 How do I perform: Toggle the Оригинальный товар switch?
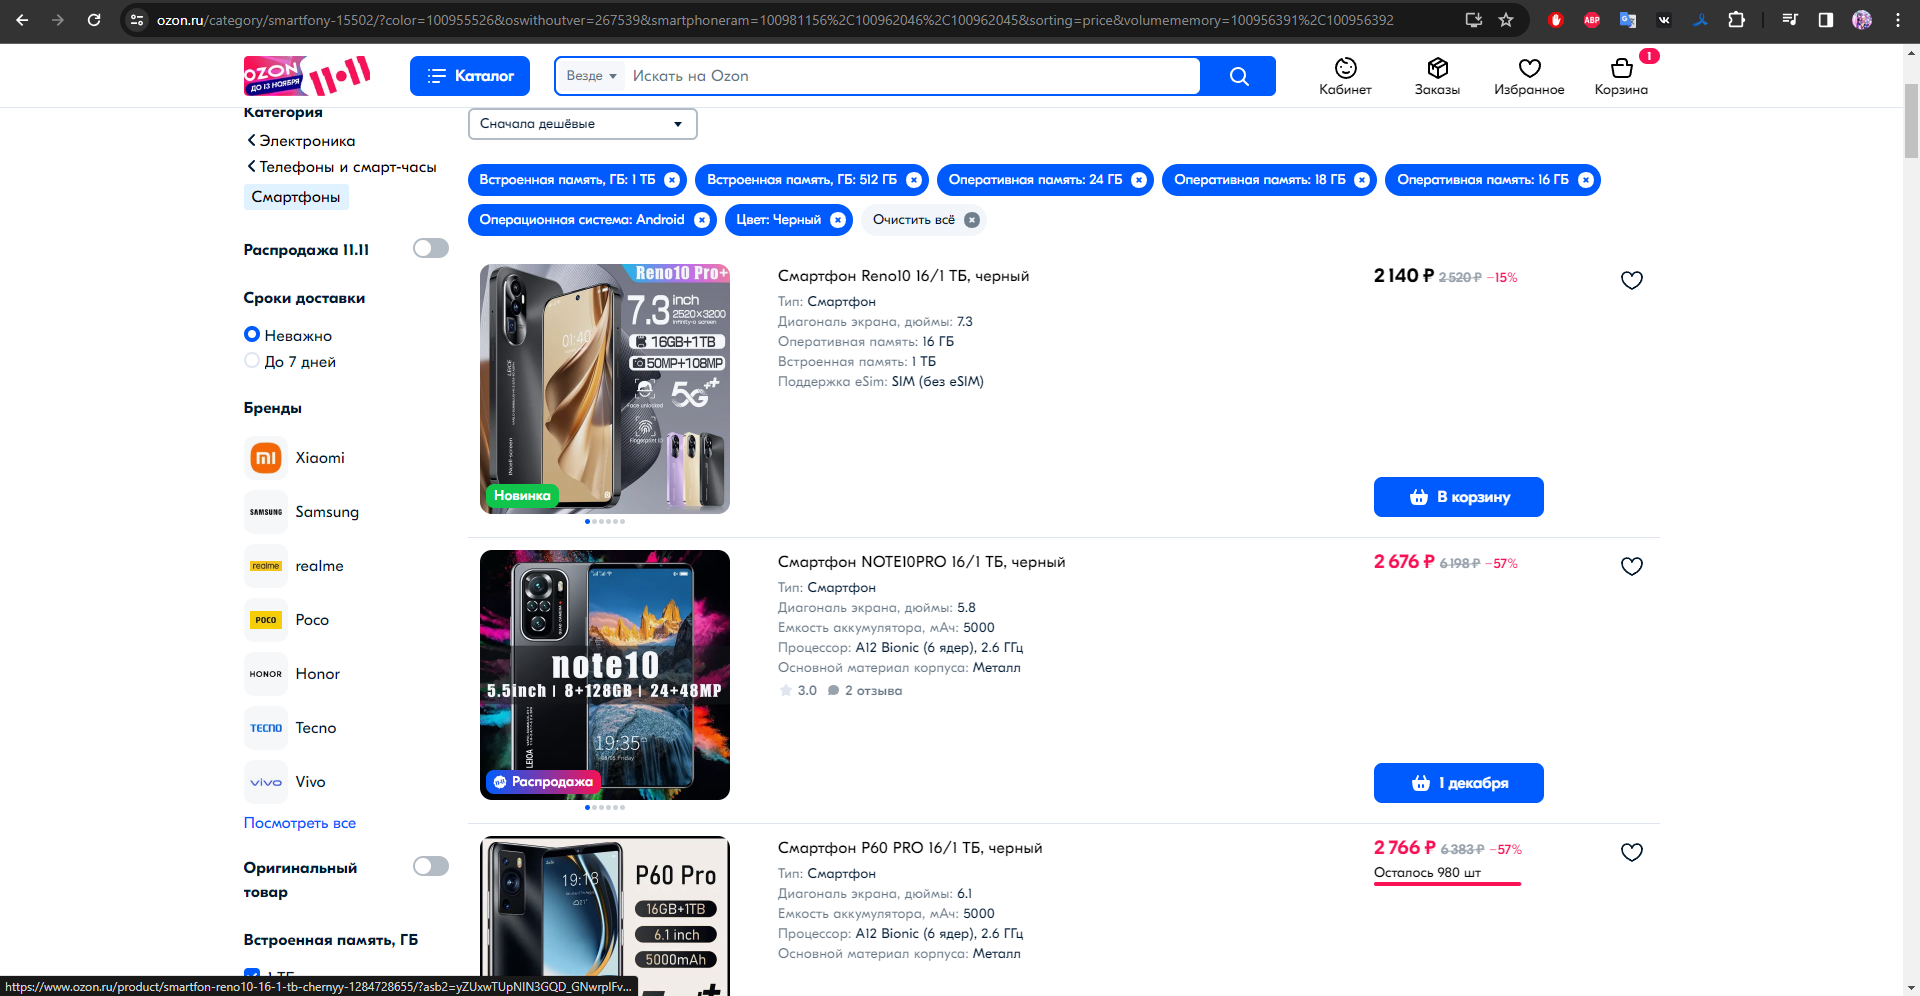click(431, 866)
